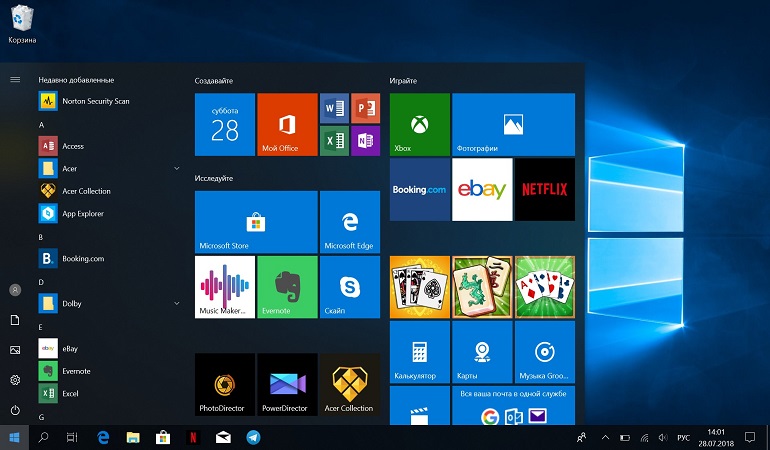Open the Карты tile
770x450 pixels.
click(x=482, y=352)
